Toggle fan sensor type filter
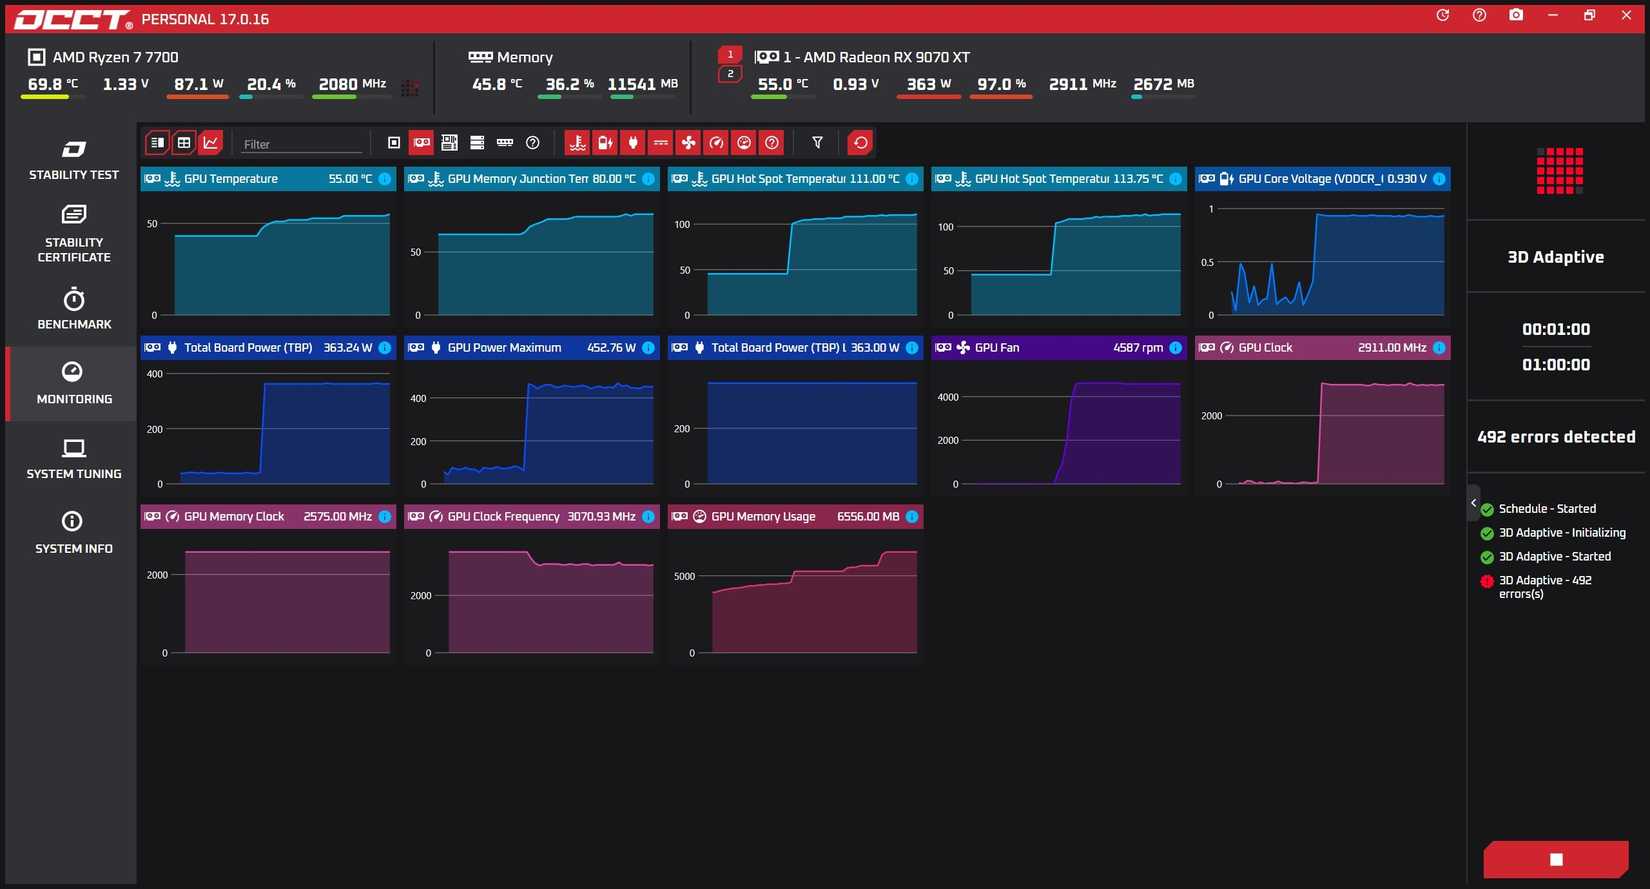The height and width of the screenshot is (889, 1650). coord(689,143)
